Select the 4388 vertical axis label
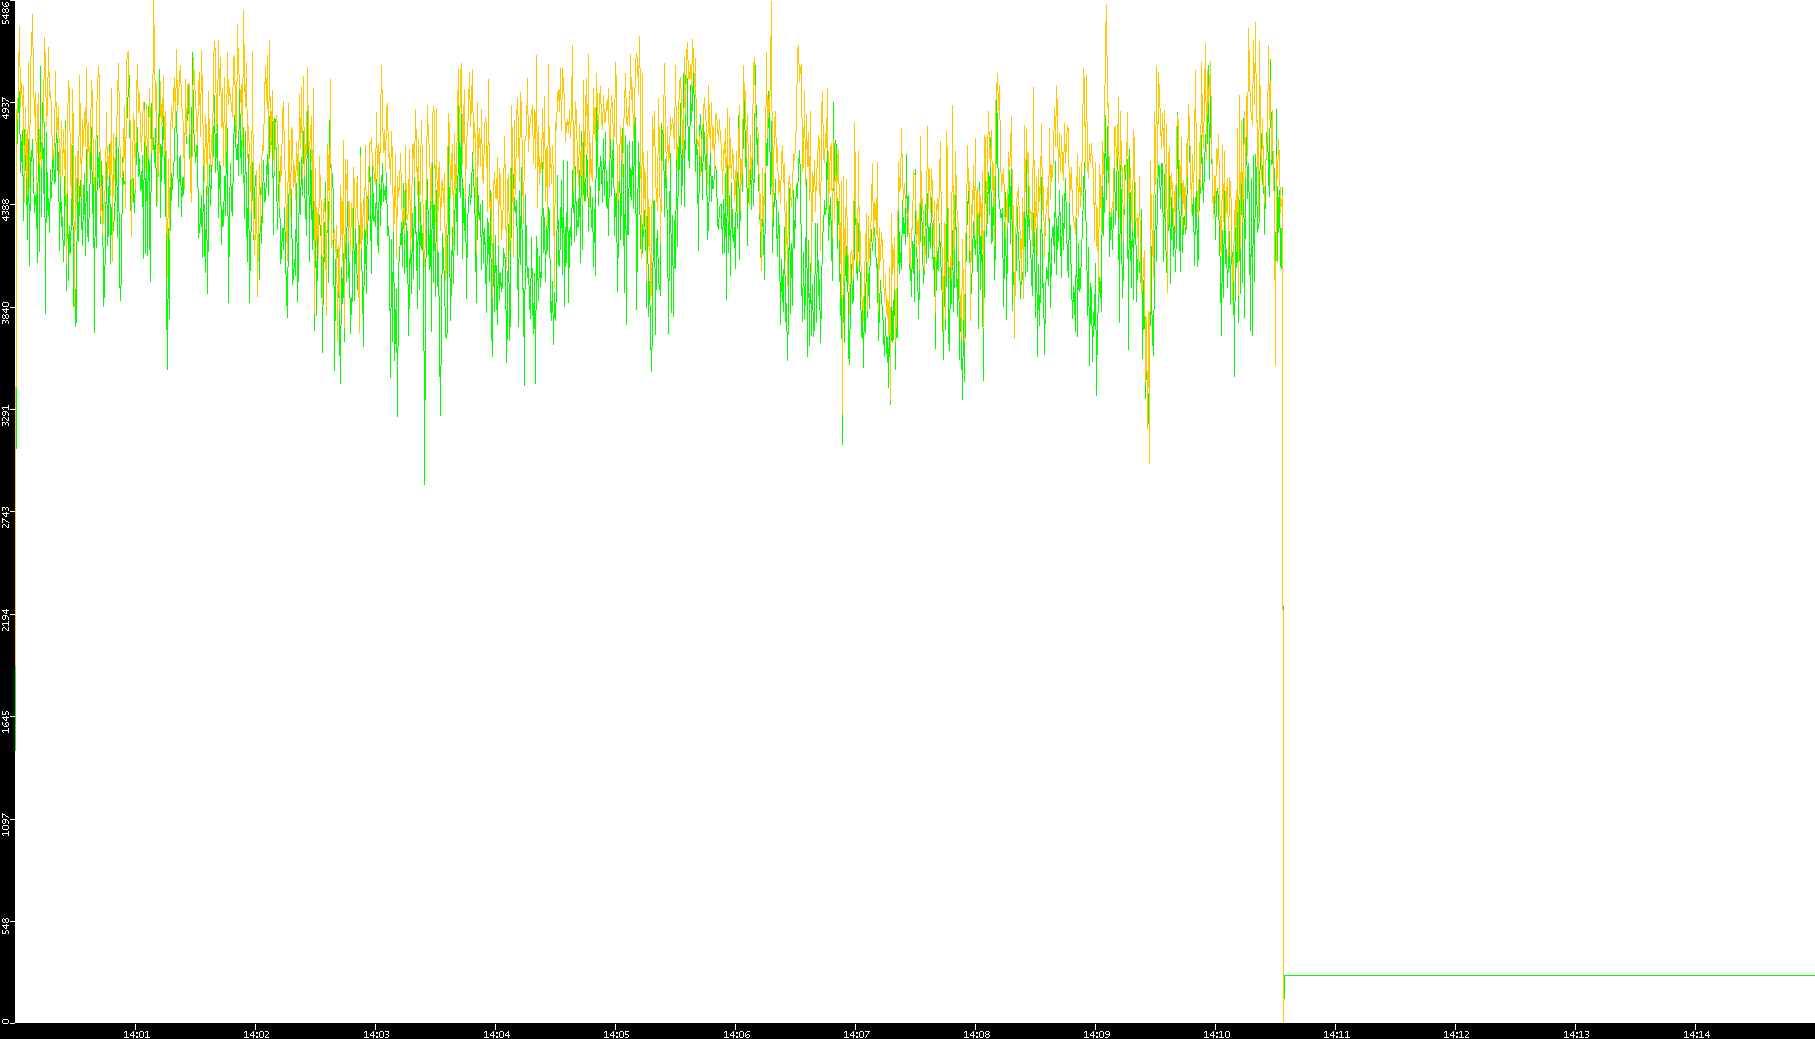 [x=7, y=210]
